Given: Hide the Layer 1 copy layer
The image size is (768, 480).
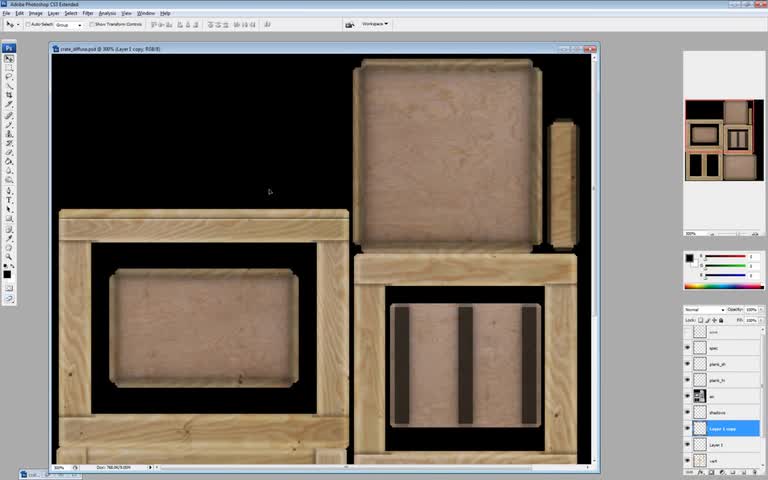Looking at the screenshot, I should click(x=687, y=429).
